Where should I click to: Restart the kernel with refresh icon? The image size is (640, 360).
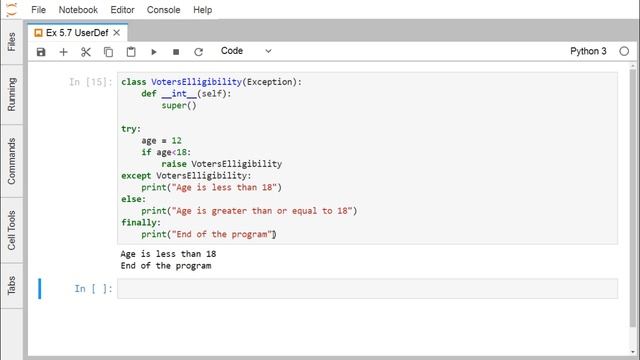(198, 52)
